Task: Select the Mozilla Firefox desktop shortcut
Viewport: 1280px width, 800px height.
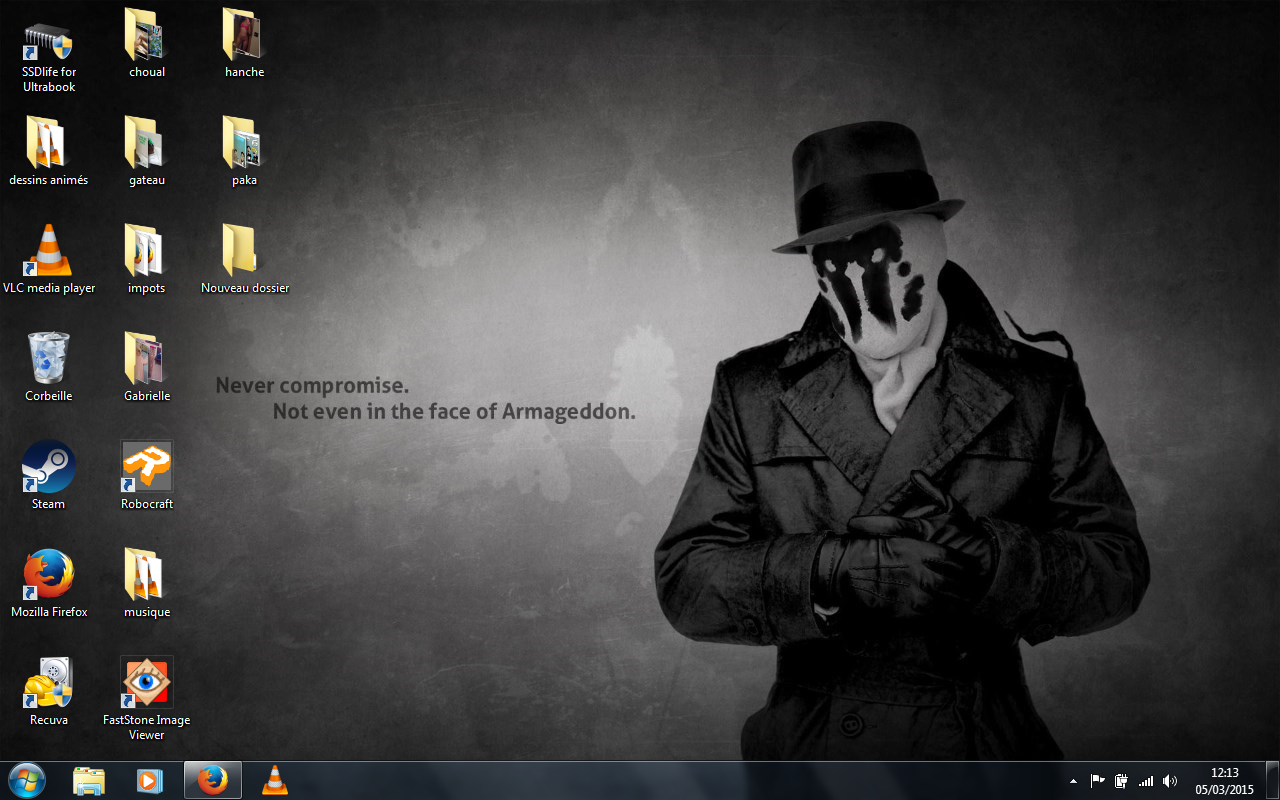Action: click(49, 583)
